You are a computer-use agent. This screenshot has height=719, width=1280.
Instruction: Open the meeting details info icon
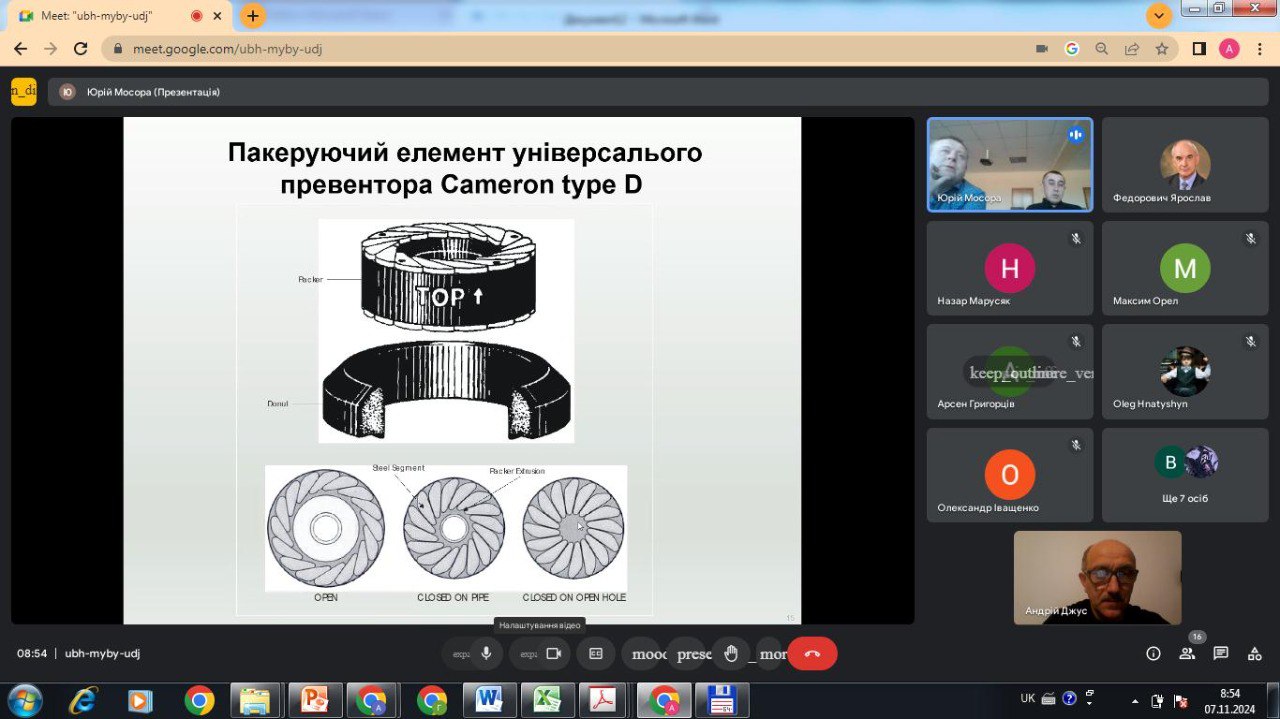coord(1153,653)
